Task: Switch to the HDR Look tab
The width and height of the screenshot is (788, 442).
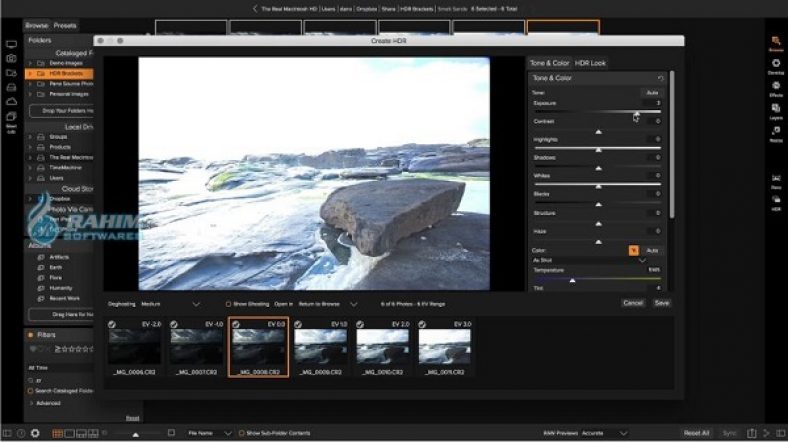Action: pos(590,63)
